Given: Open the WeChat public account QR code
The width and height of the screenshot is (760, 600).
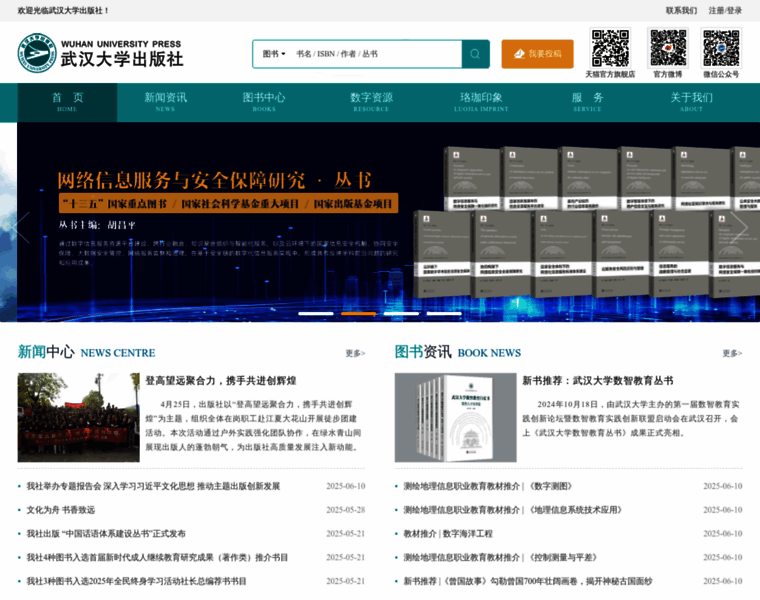Looking at the screenshot, I should pyautogui.click(x=721, y=48).
